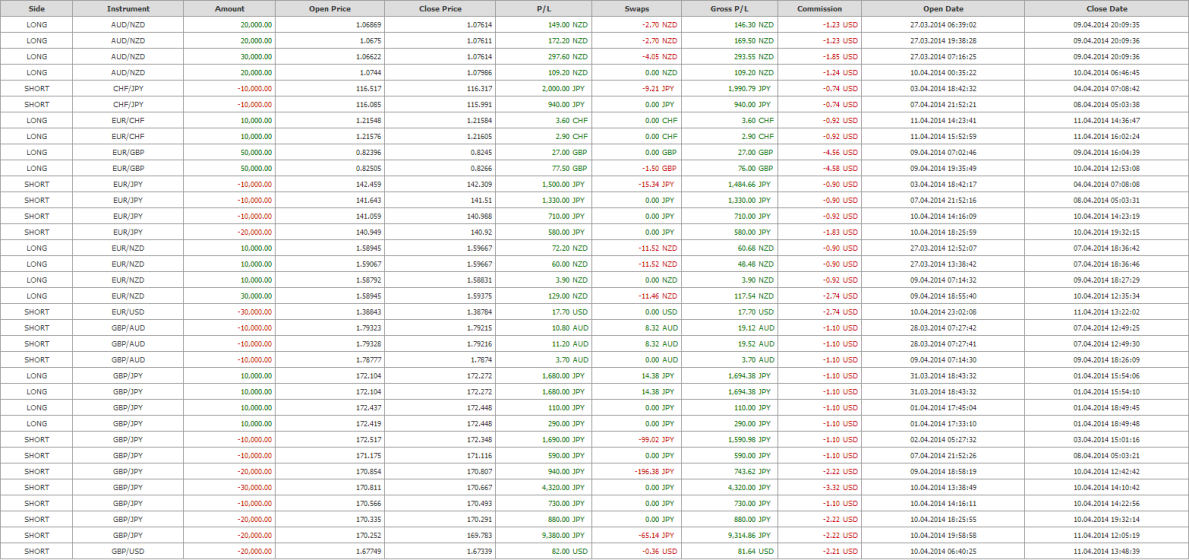Click open price 1.67749

click(368, 550)
